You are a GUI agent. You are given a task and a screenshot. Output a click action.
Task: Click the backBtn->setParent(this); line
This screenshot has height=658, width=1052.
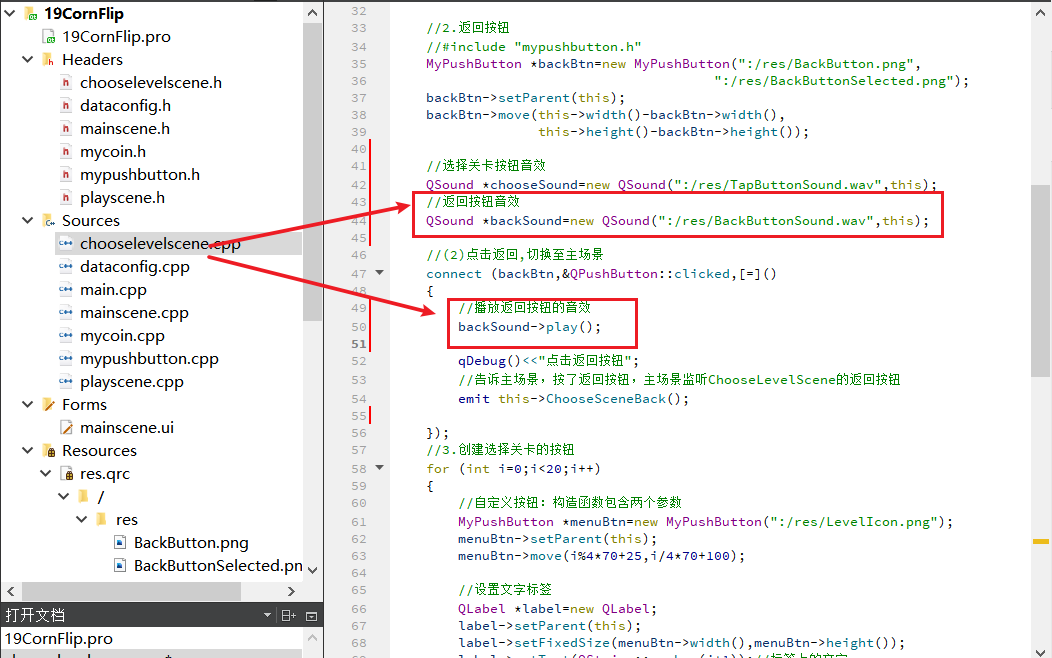coord(525,98)
